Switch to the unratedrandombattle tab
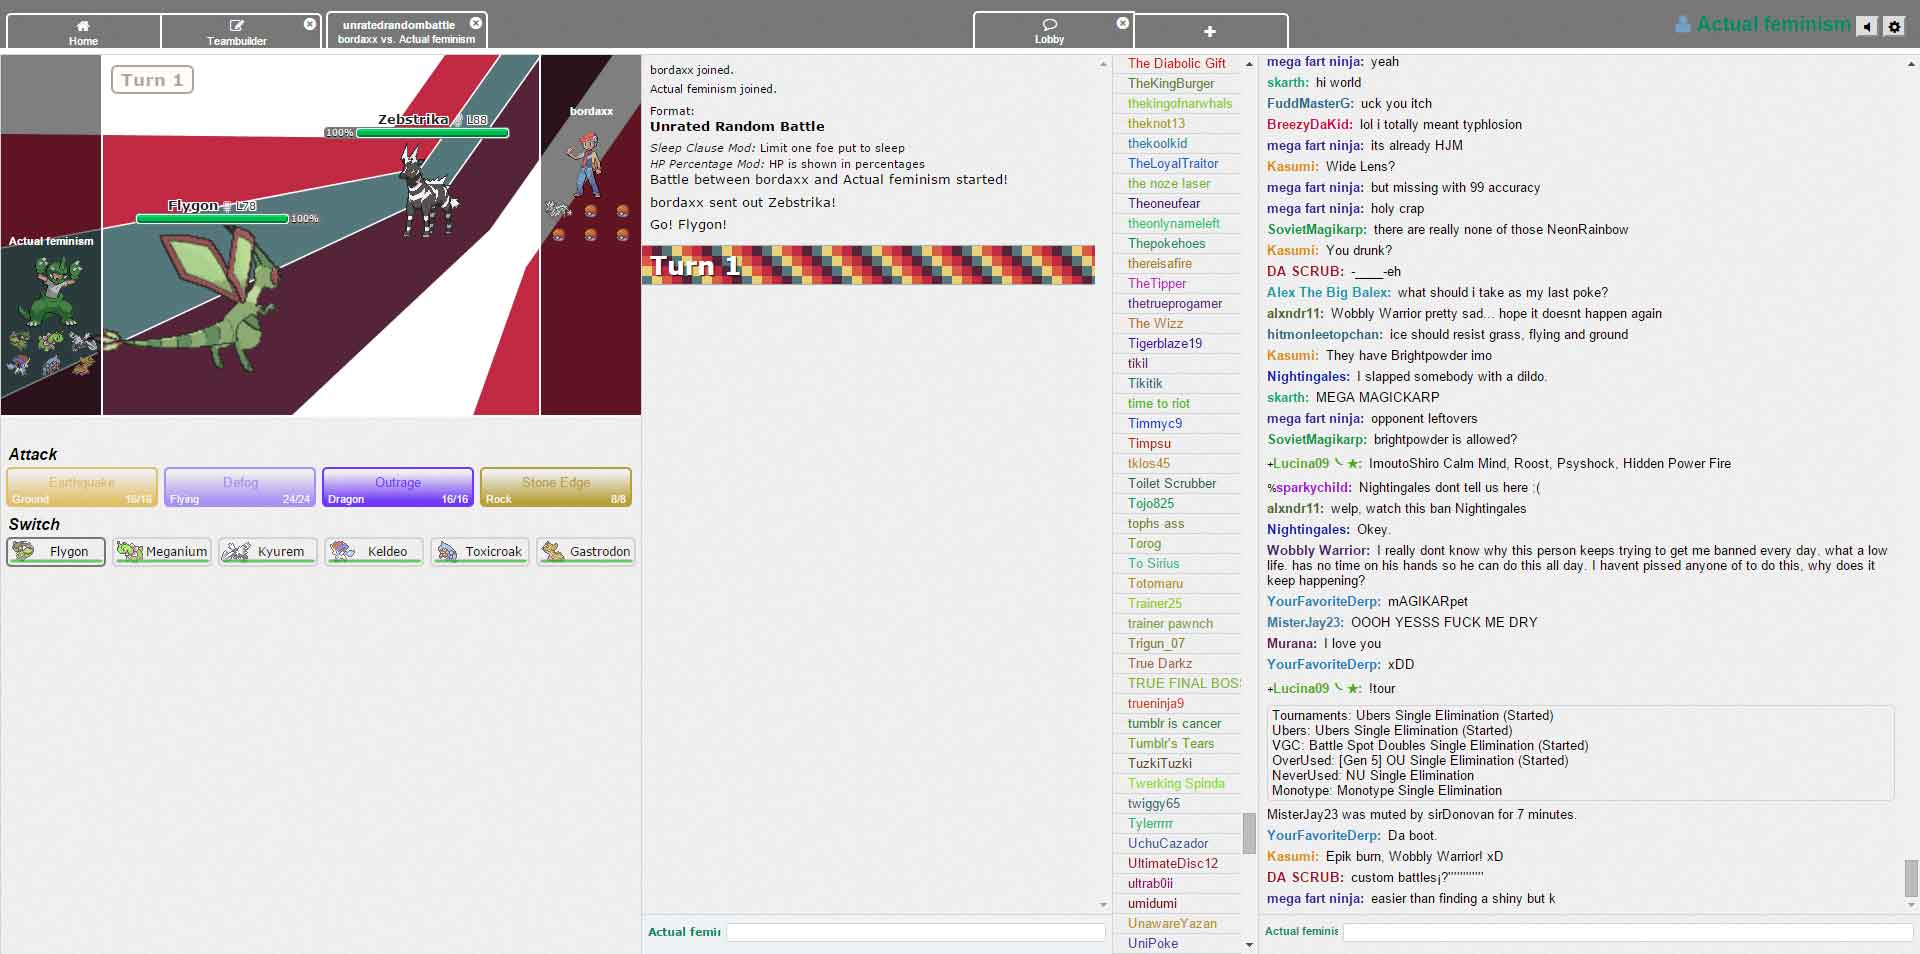1920x954 pixels. point(406,31)
